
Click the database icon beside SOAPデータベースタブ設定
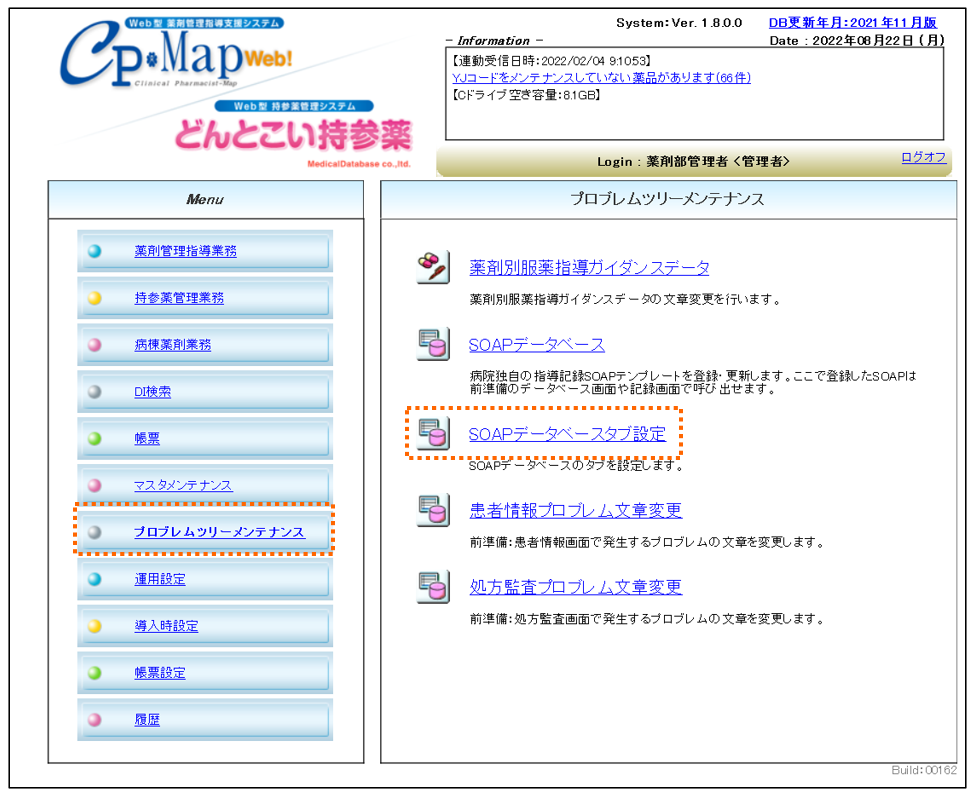pos(433,434)
